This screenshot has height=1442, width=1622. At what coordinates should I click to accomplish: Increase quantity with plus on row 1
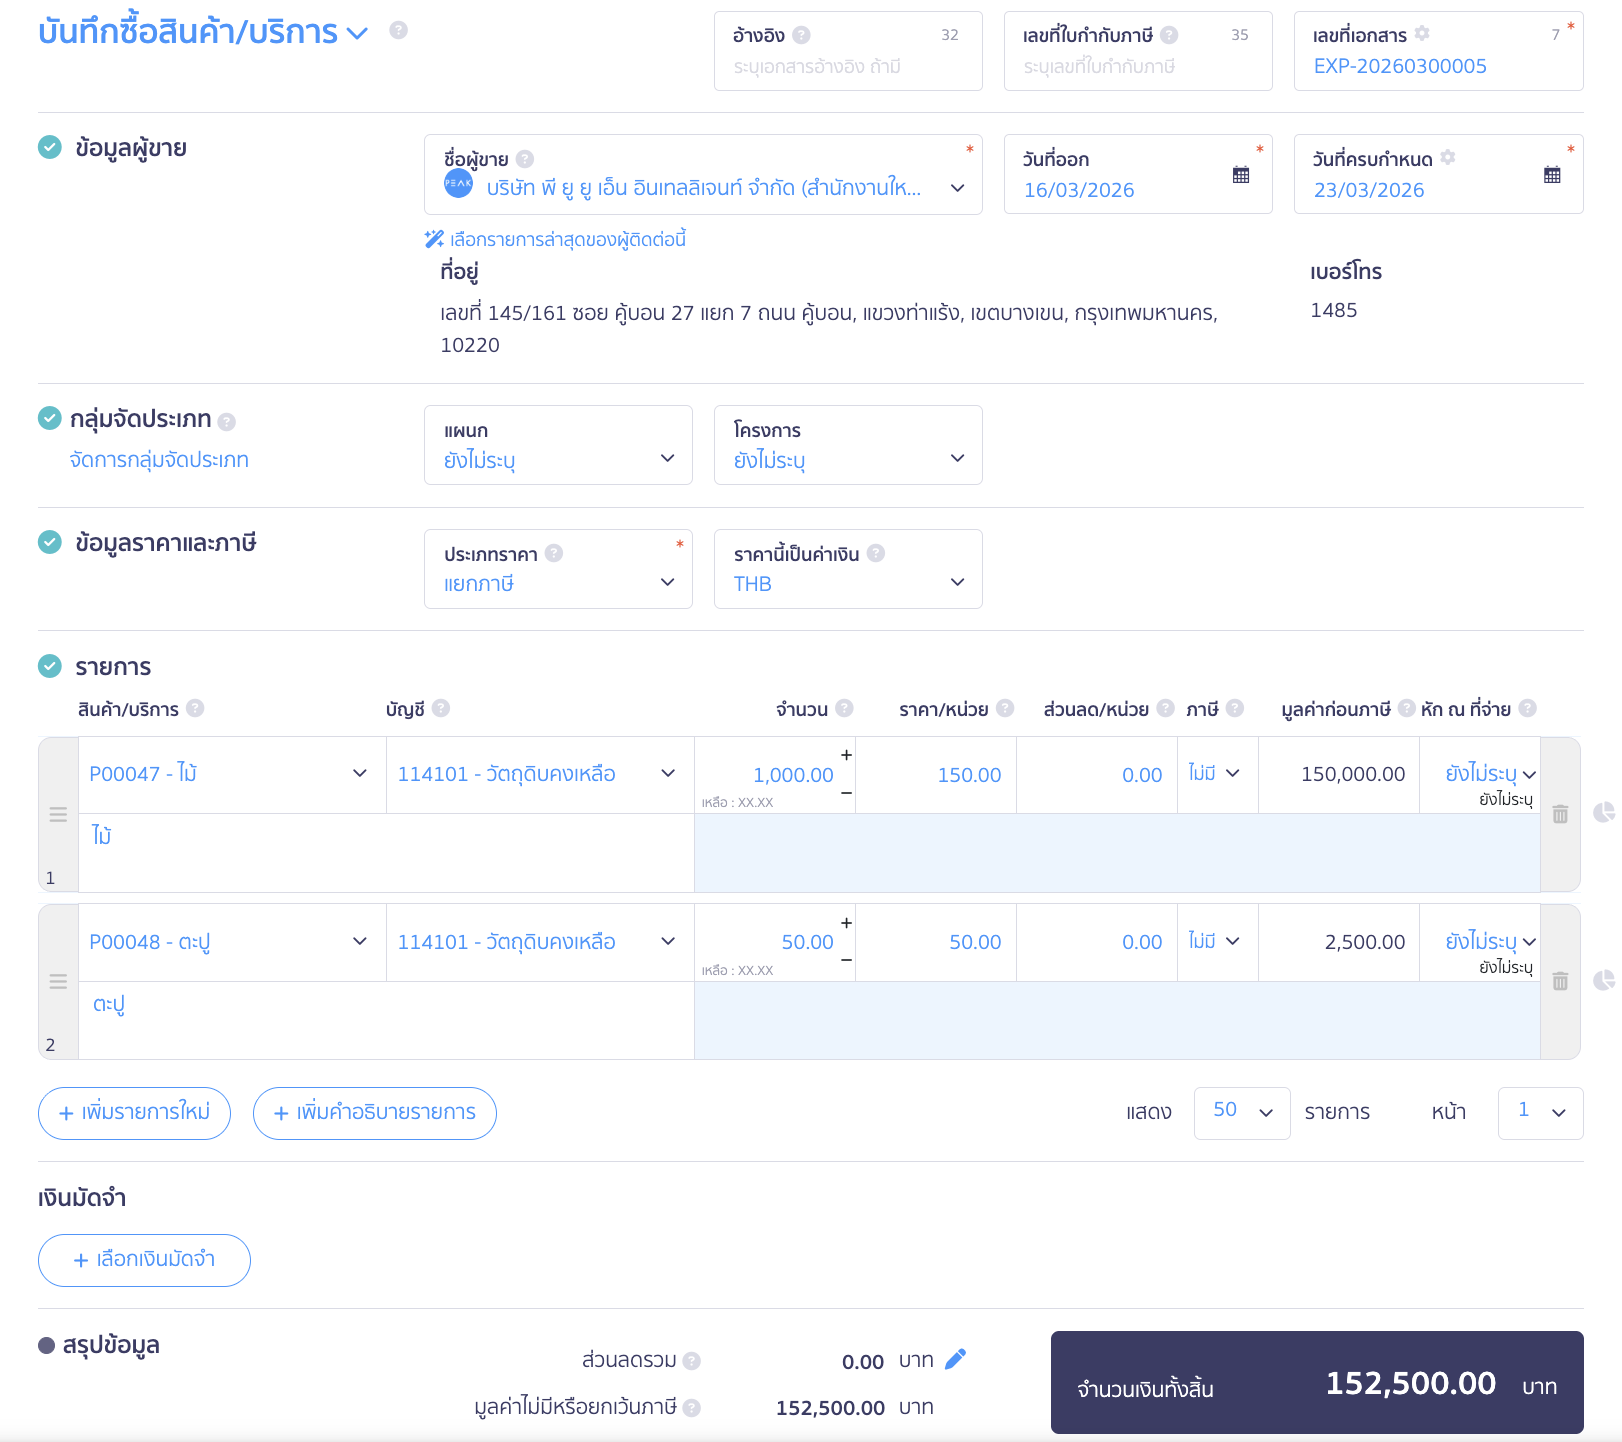(846, 755)
